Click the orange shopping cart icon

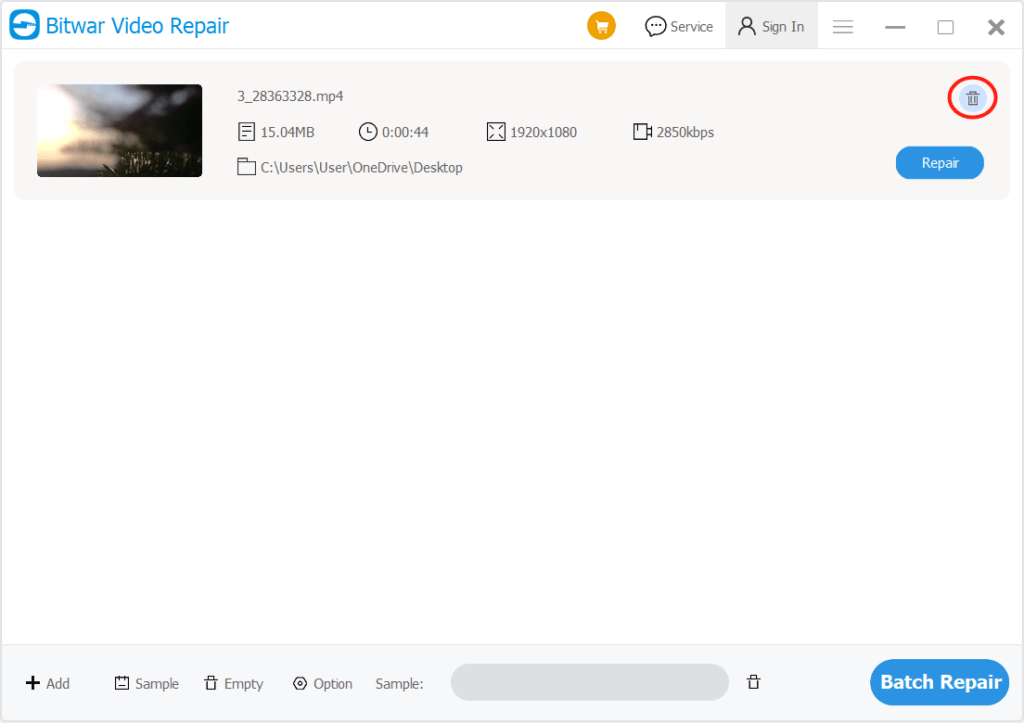601,26
